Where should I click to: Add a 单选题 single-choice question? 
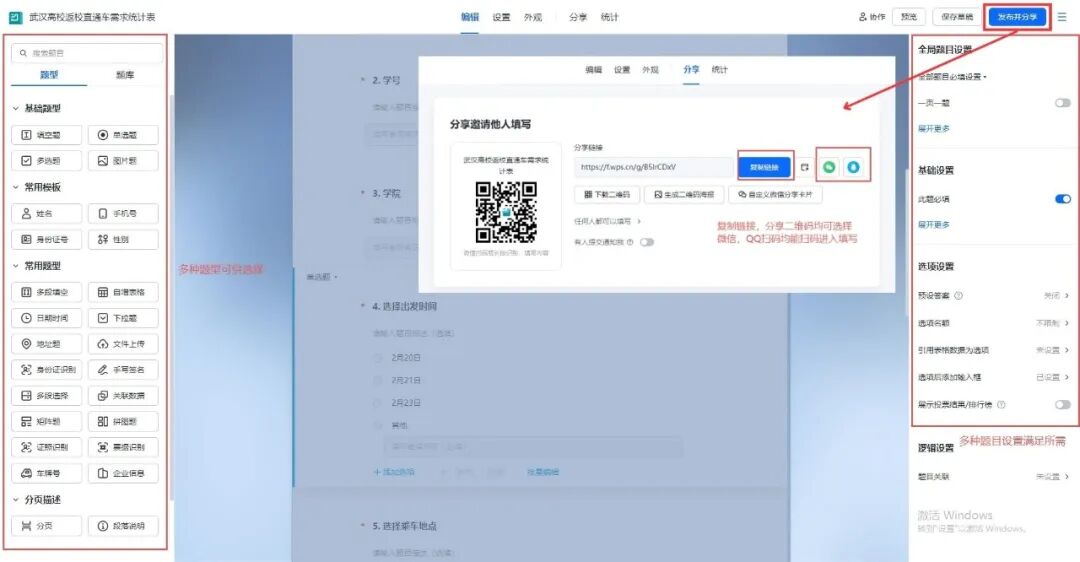(123, 135)
